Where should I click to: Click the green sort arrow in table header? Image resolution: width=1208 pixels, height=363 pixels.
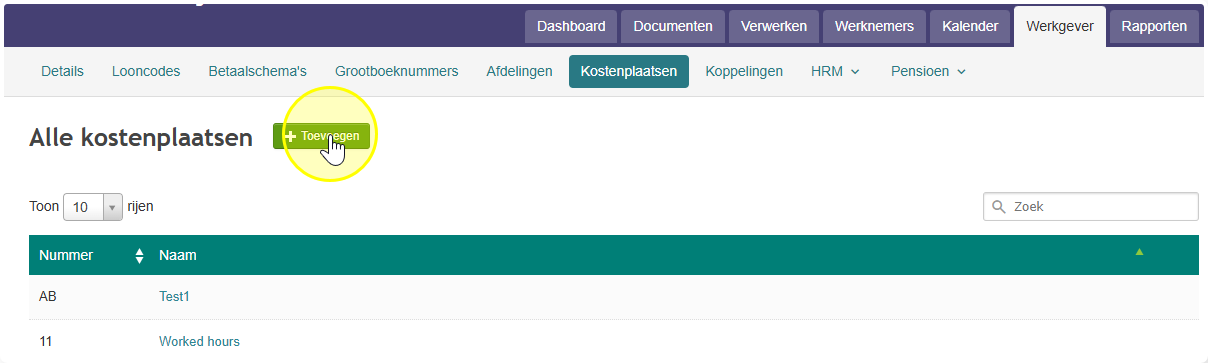1139,251
